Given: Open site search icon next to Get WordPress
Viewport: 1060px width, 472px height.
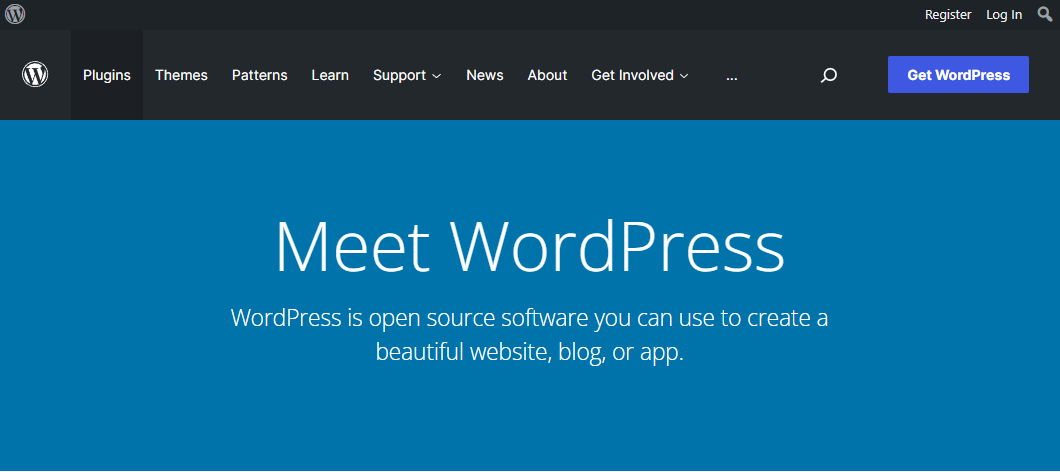Looking at the screenshot, I should coord(829,75).
